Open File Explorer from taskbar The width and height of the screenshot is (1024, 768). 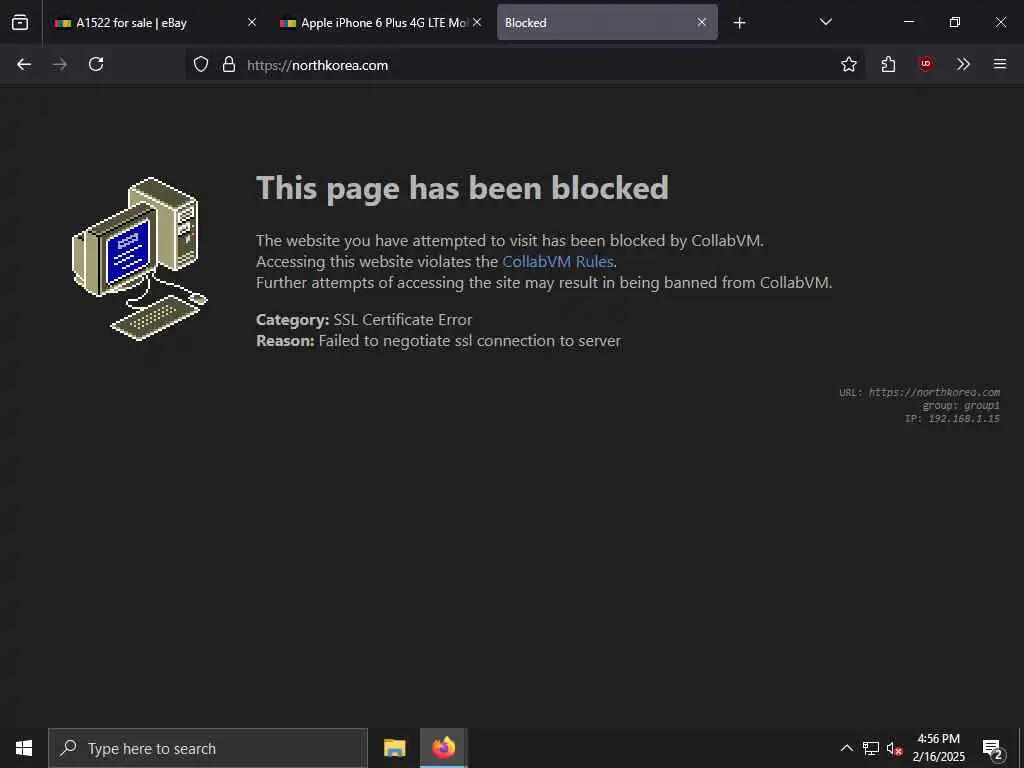click(x=394, y=748)
